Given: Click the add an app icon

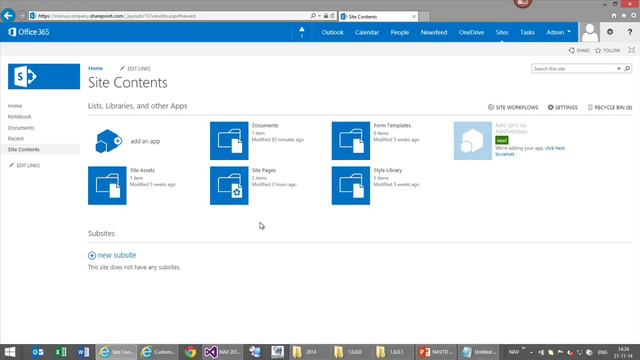Looking at the screenshot, I should click(x=108, y=141).
